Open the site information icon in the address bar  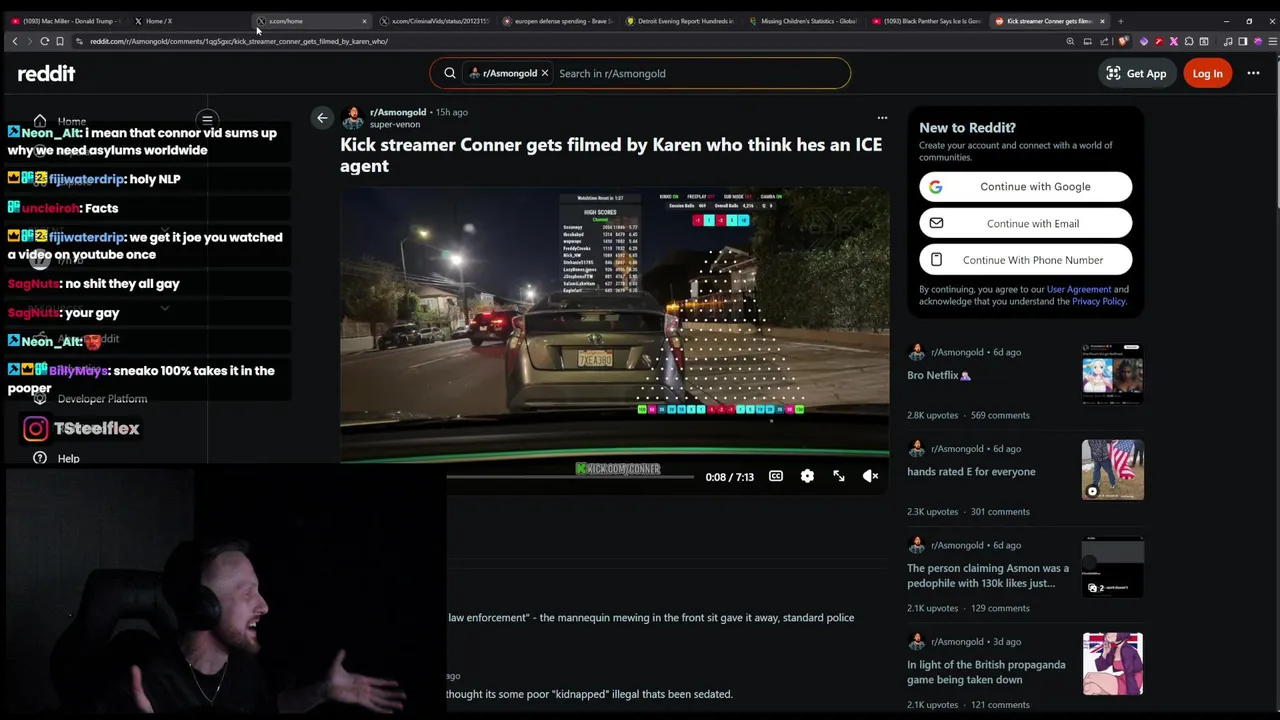tap(79, 41)
